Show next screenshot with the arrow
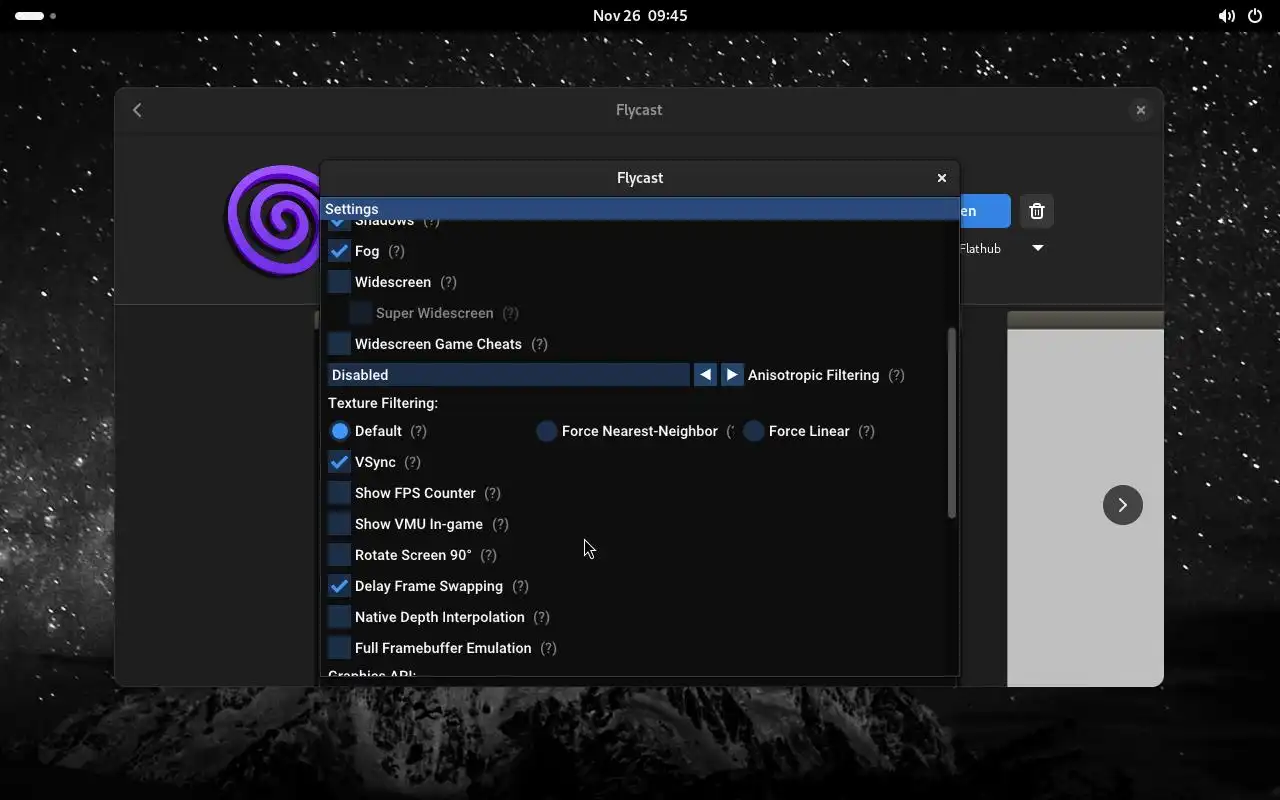Viewport: 1280px width, 800px height. pyautogui.click(x=1122, y=505)
